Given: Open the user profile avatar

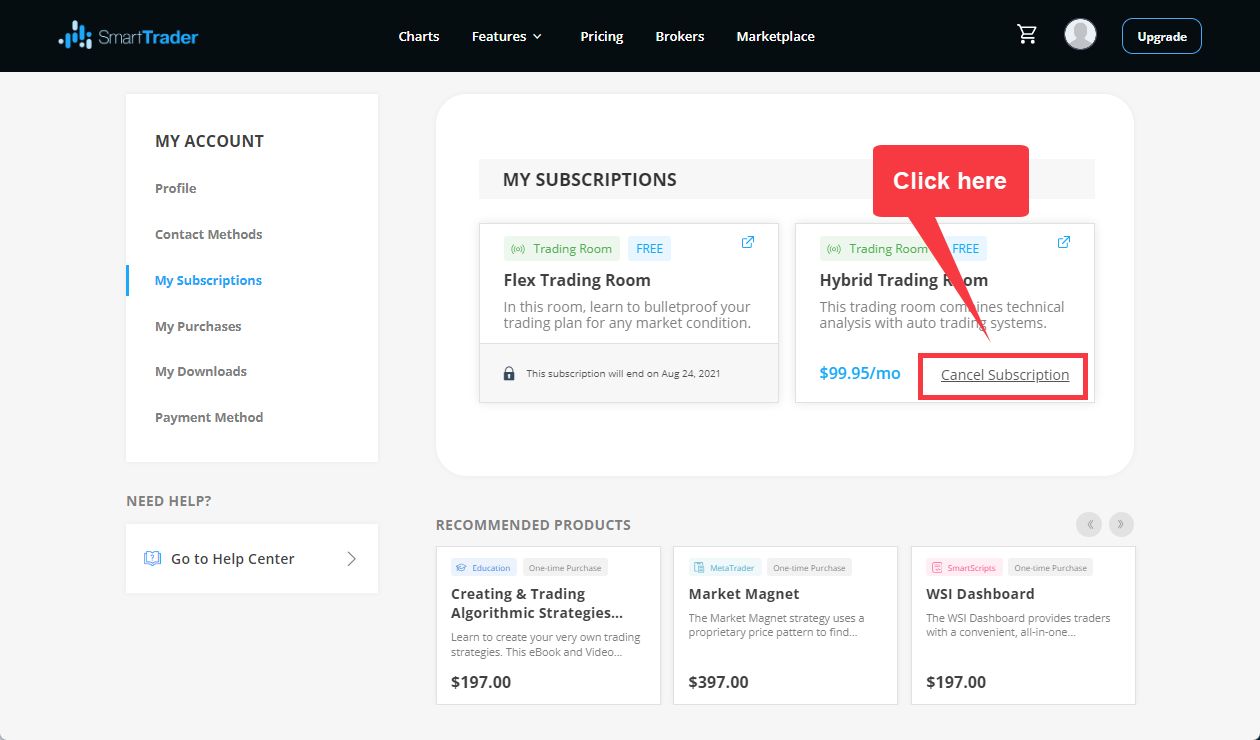Looking at the screenshot, I should 1080,35.
